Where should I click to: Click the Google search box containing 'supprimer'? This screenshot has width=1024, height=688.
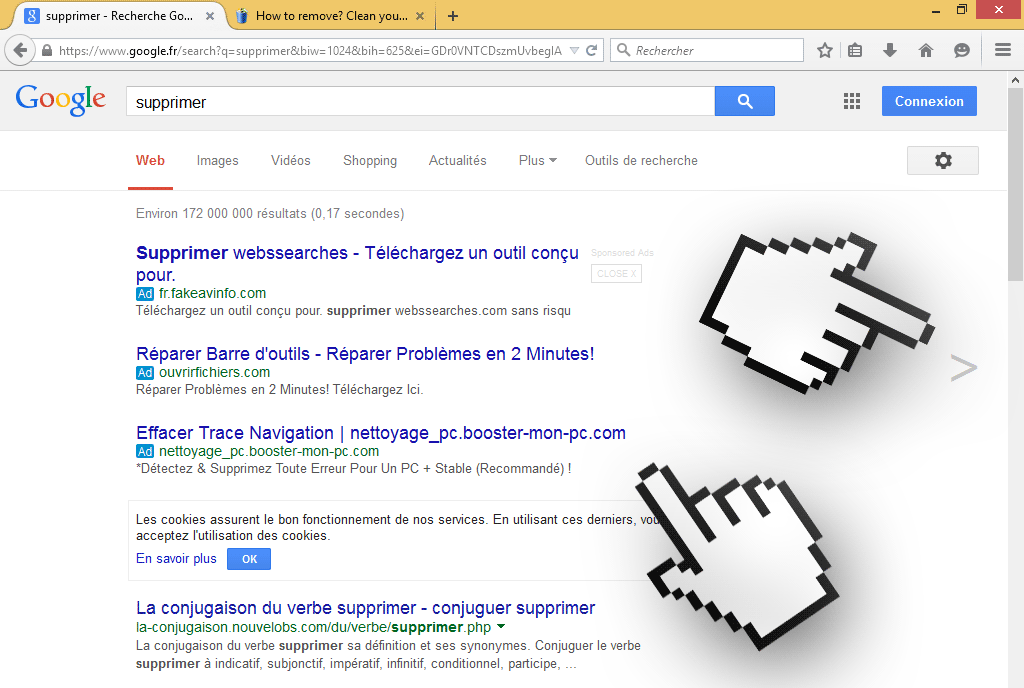click(x=420, y=101)
